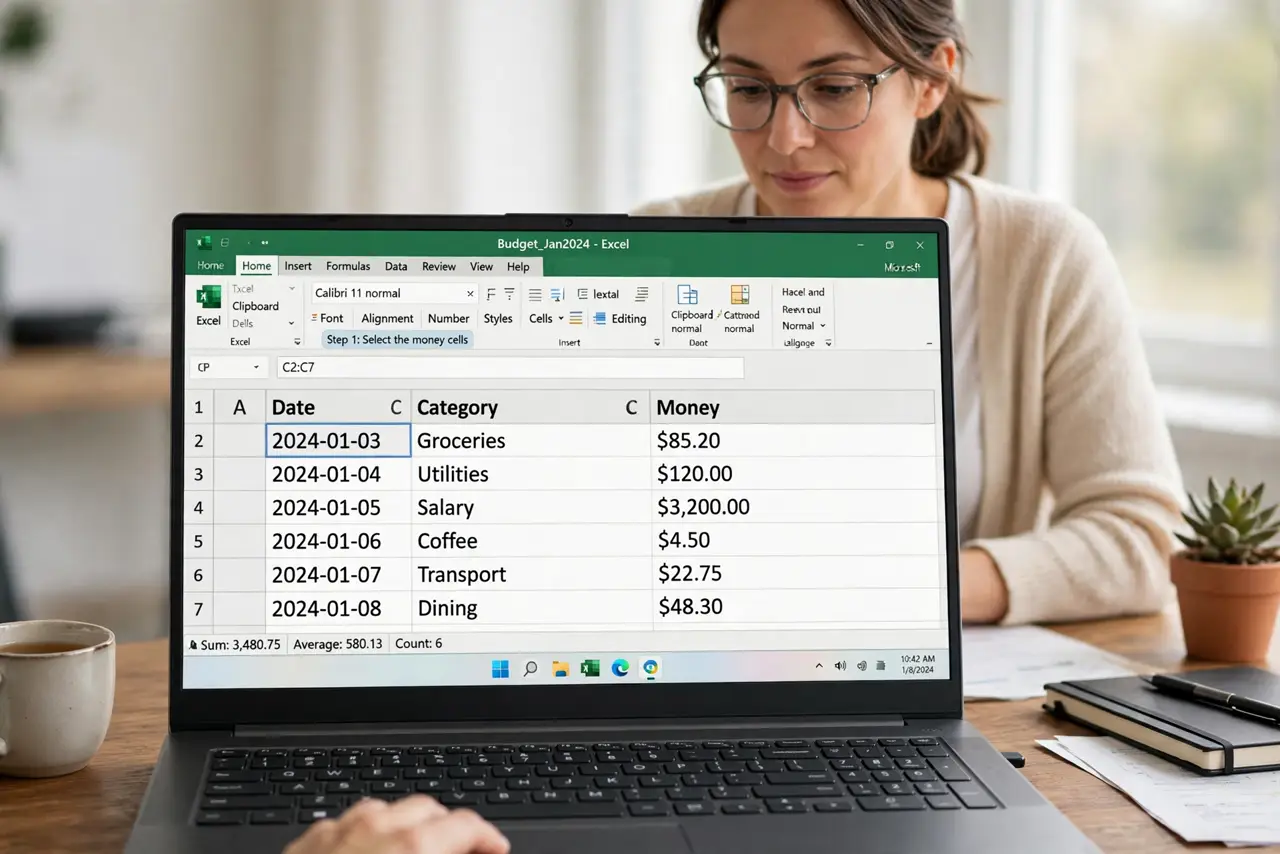This screenshot has width=1280, height=854.
Task: Click the Styles button
Action: [498, 319]
